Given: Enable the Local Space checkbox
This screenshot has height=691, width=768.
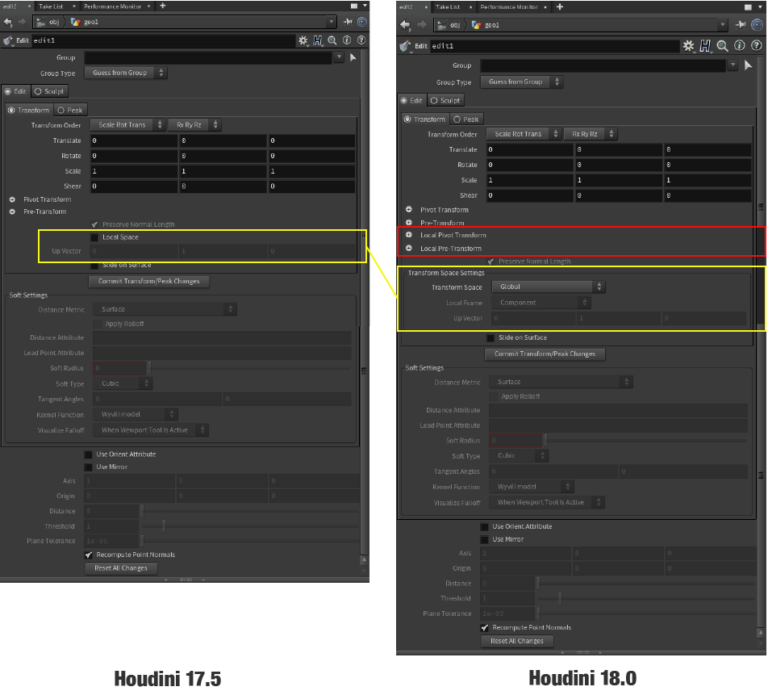Looking at the screenshot, I should coord(95,238).
